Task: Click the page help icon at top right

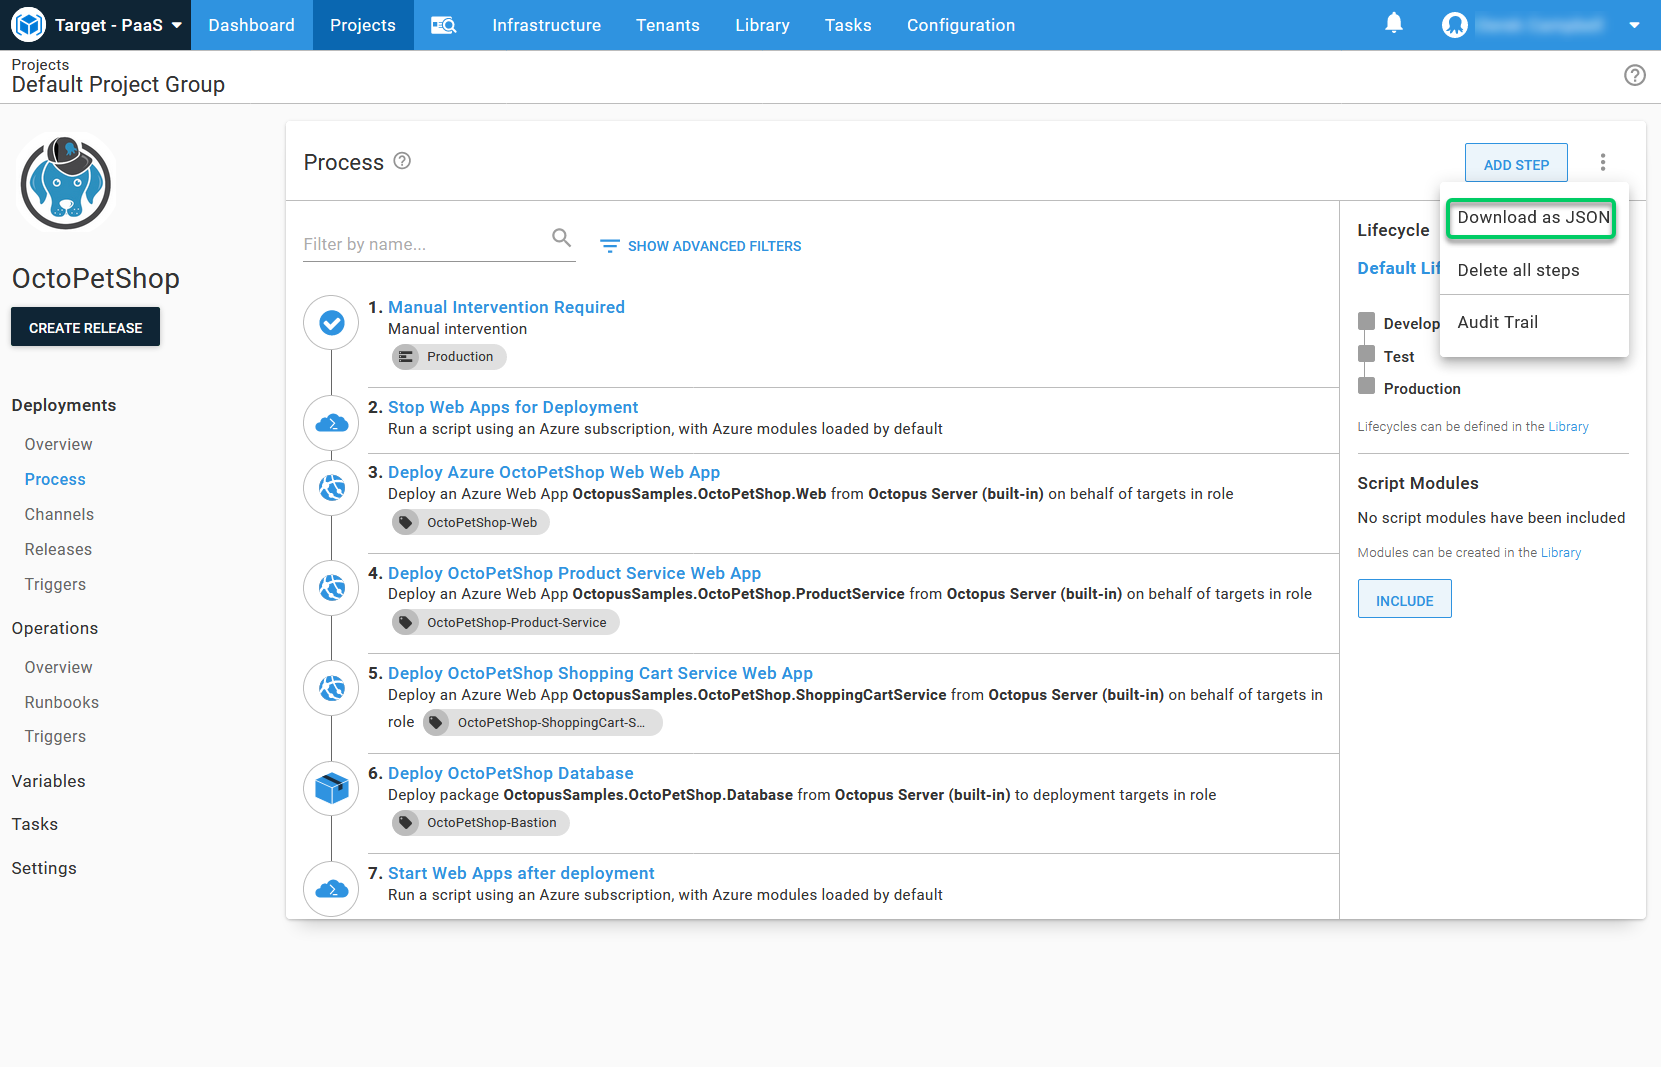Action: [x=1634, y=75]
